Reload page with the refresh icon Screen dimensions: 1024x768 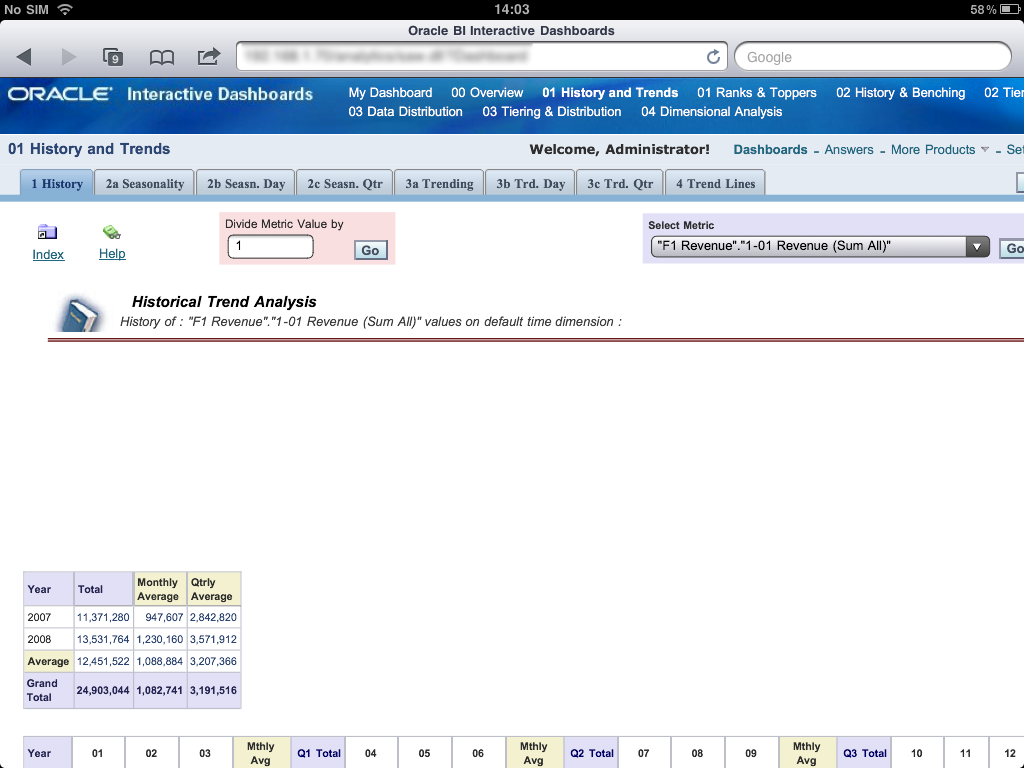point(713,57)
